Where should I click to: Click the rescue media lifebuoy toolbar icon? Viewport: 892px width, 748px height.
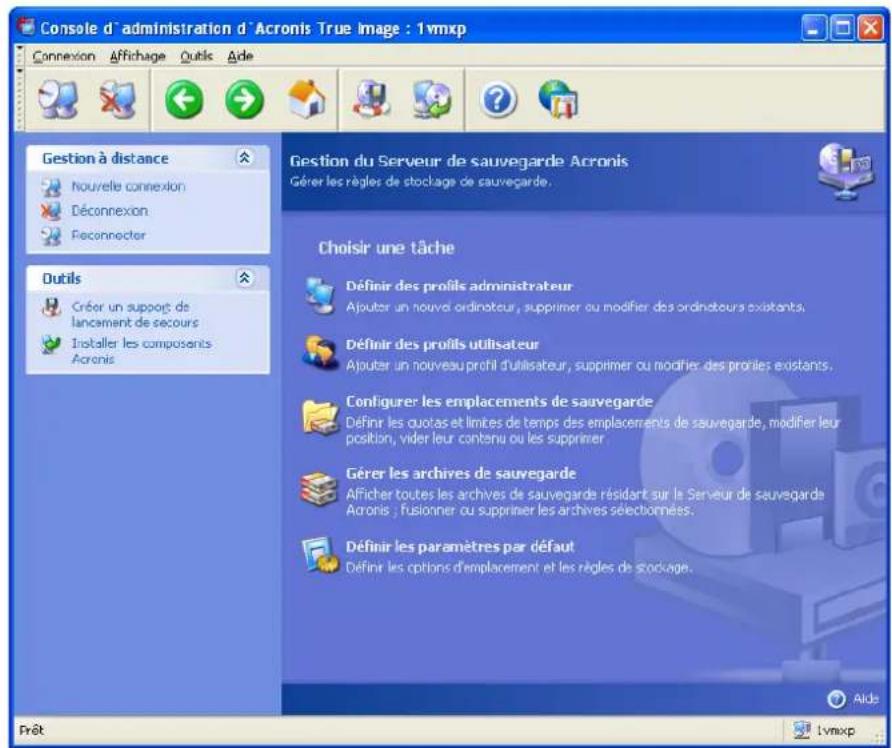pyautogui.click(x=371, y=99)
